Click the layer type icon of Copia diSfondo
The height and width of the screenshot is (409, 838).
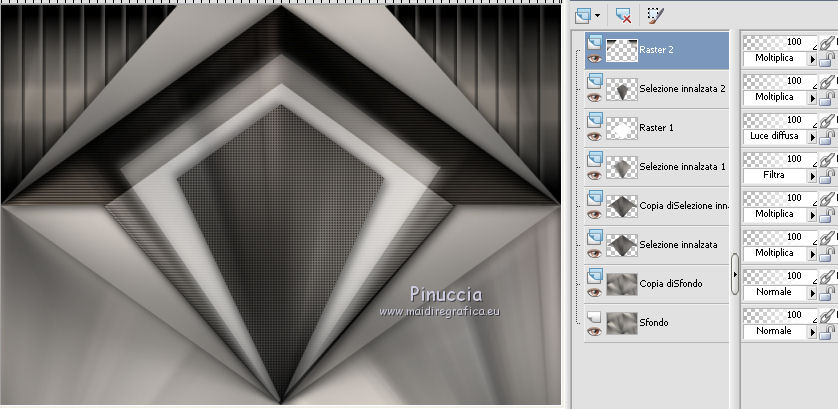[x=595, y=276]
